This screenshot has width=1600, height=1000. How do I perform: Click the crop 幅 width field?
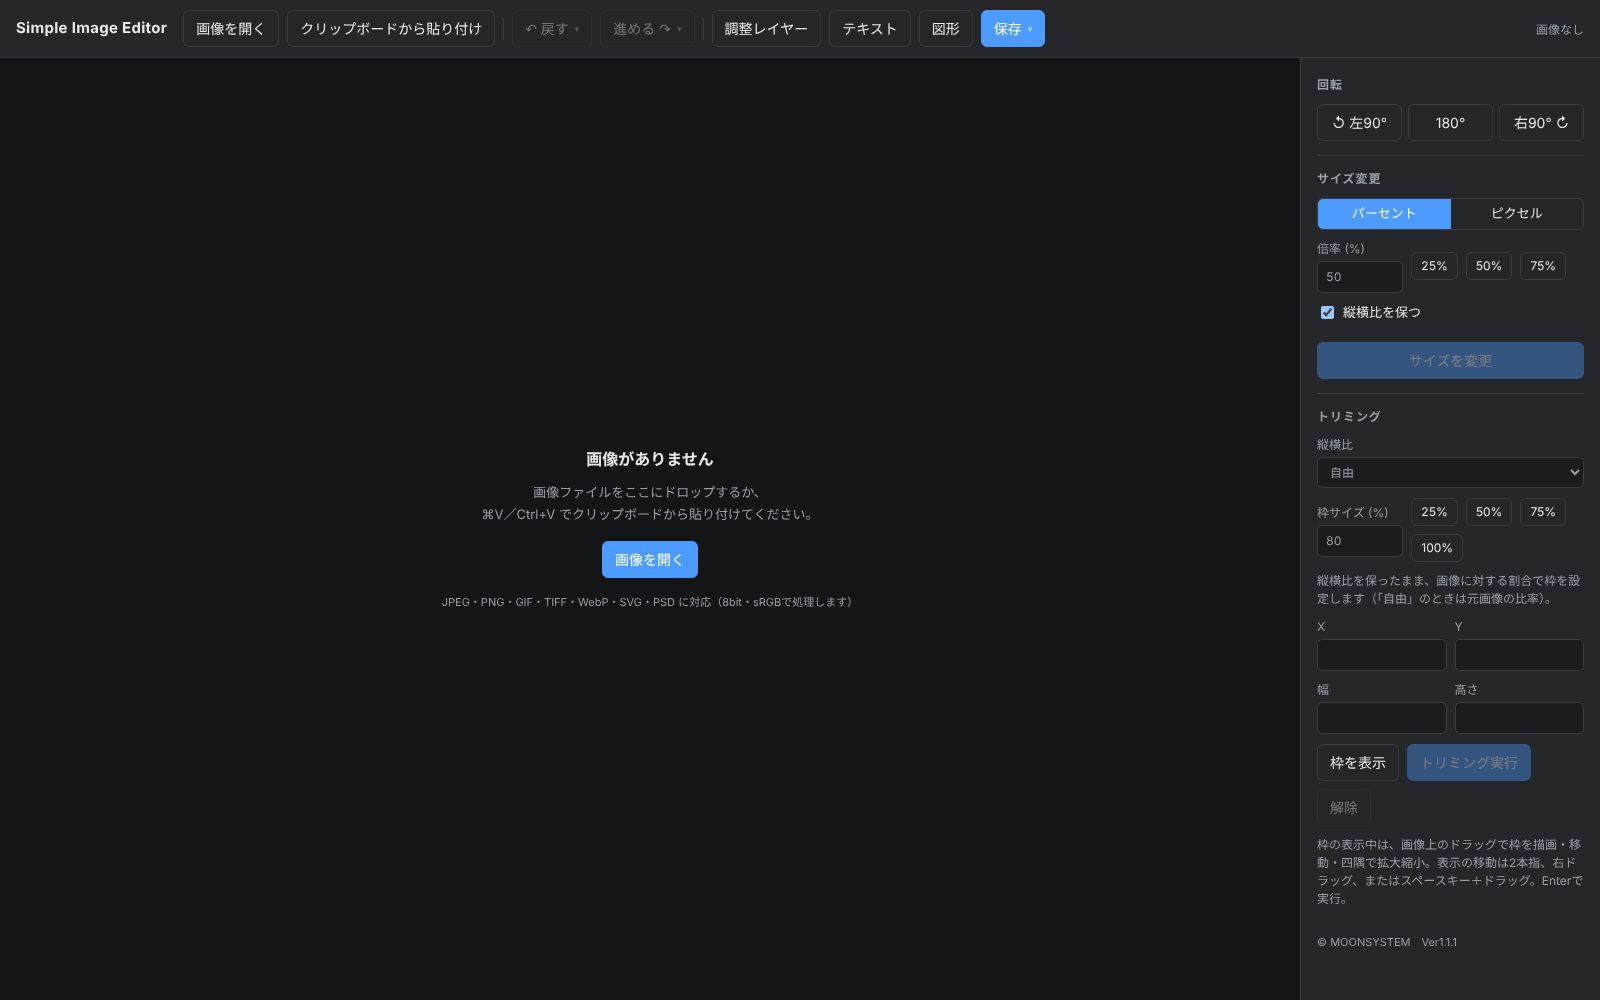1381,718
